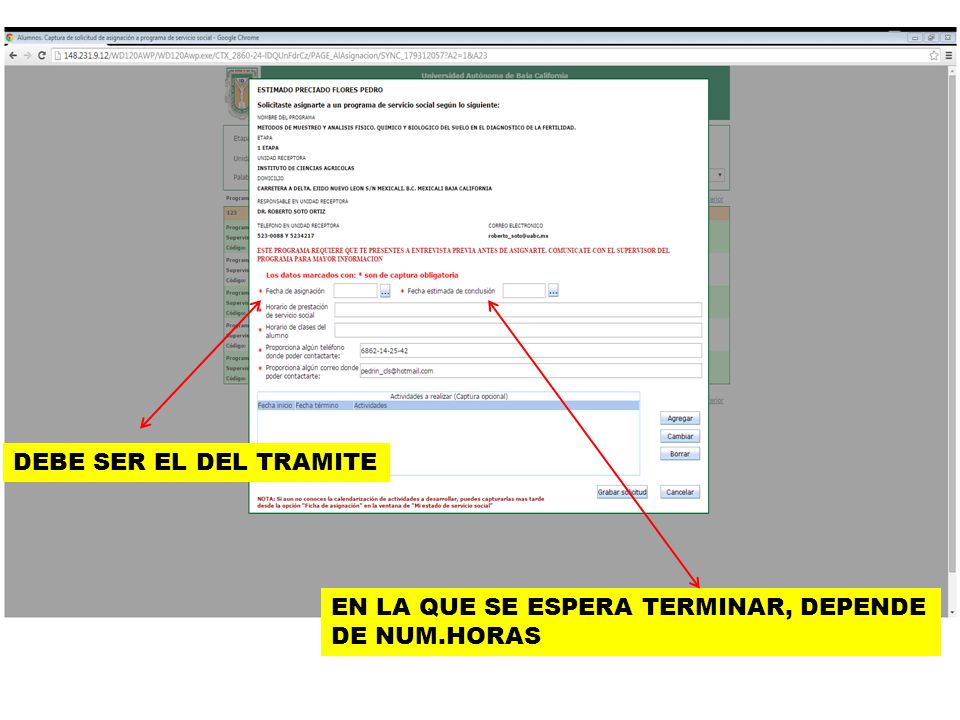
Task: Click the Horario de prestación de servicio social field
Action: 518,310
